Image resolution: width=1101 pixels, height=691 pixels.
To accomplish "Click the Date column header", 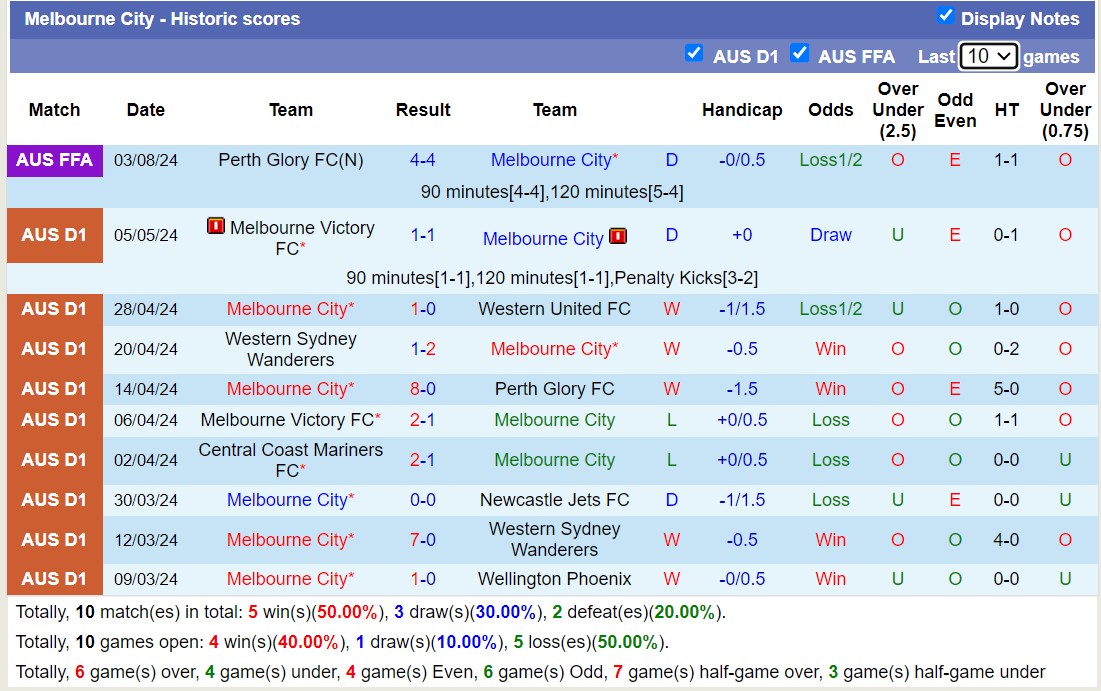I will click(x=145, y=110).
